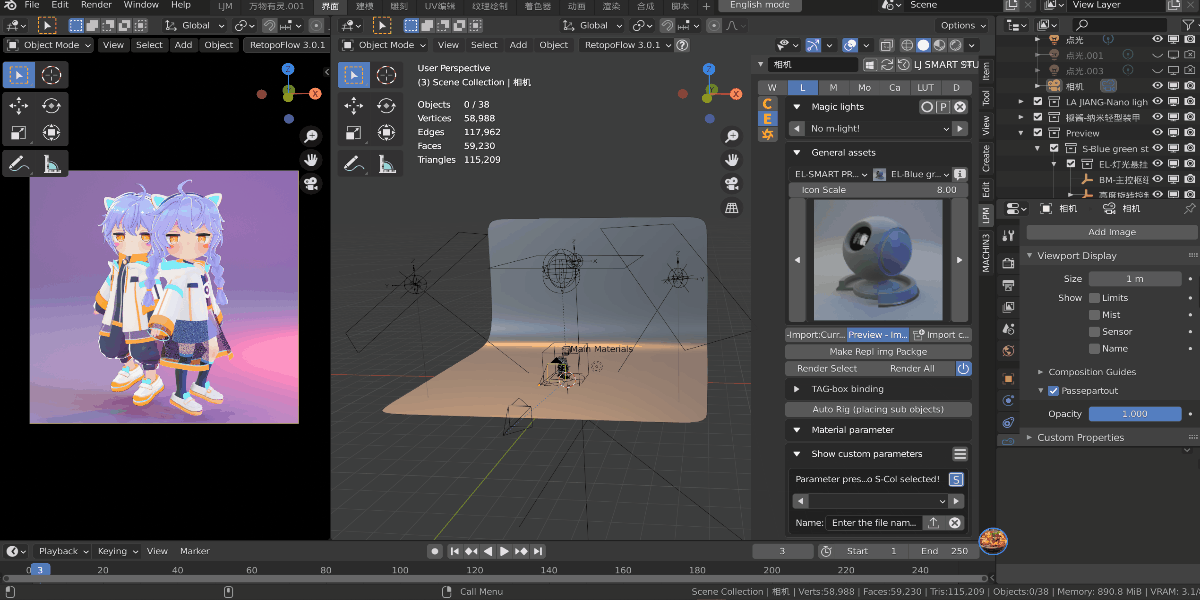Toggle the blue power button beside Render All
The height and width of the screenshot is (600, 1200).
pos(963,368)
